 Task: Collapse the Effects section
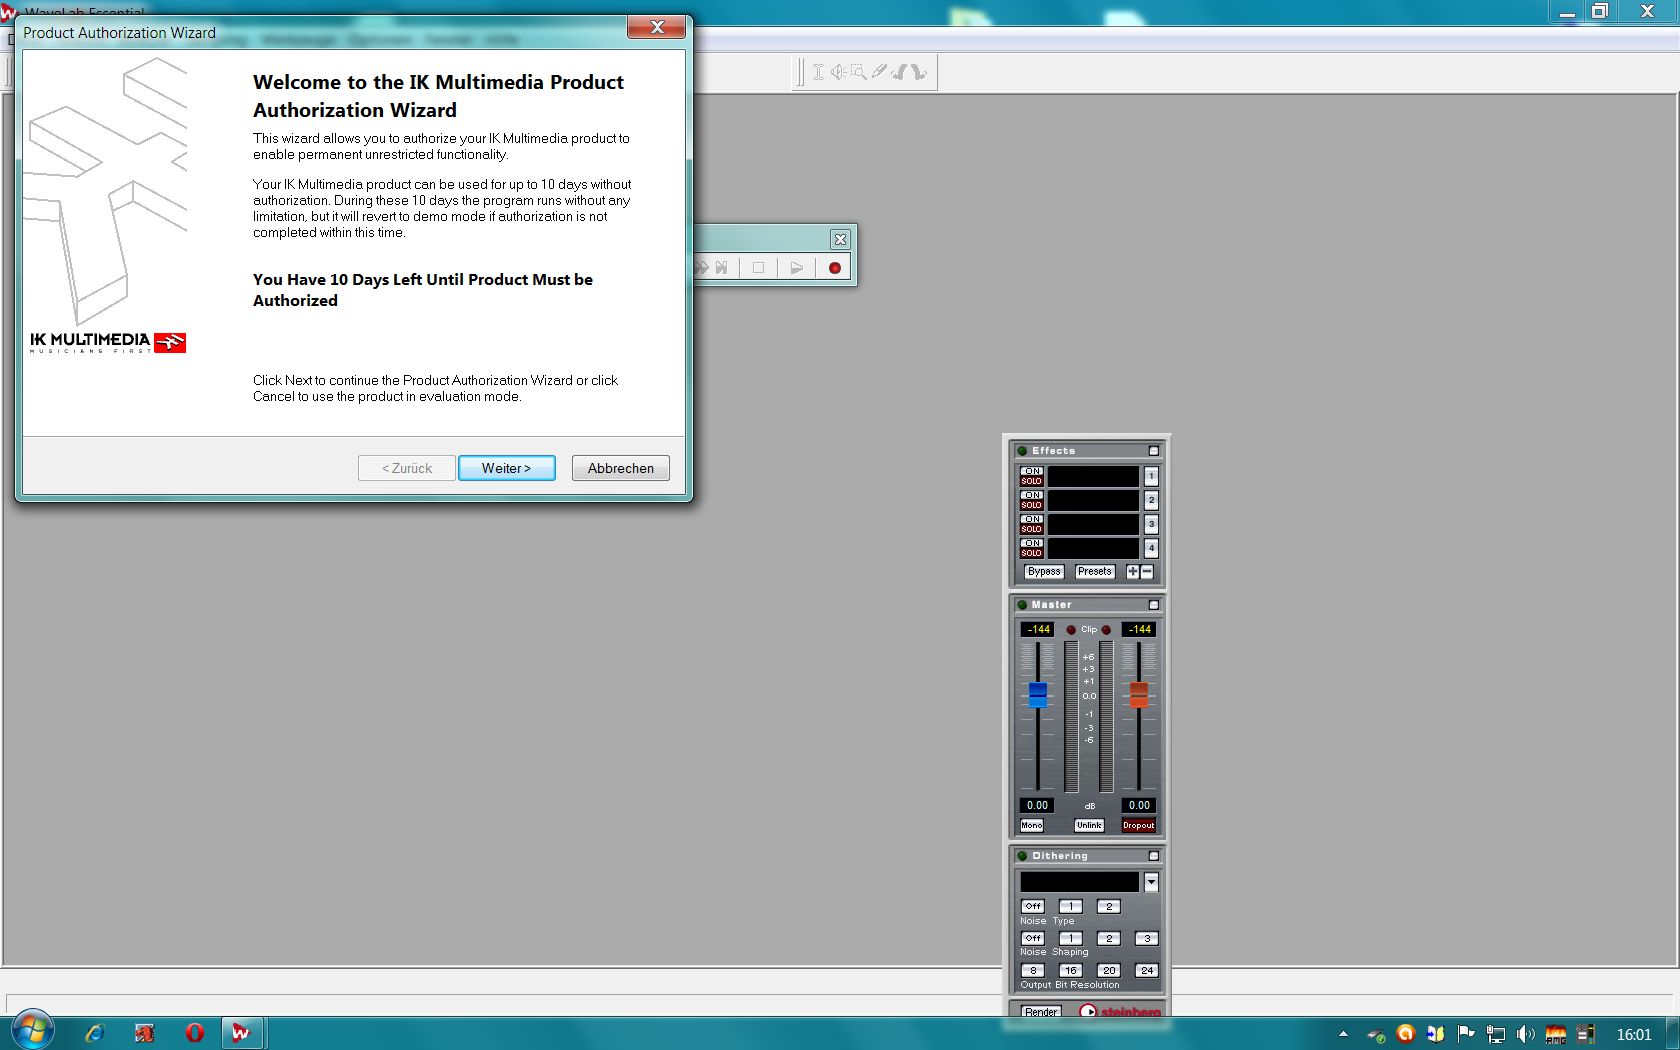[1153, 451]
